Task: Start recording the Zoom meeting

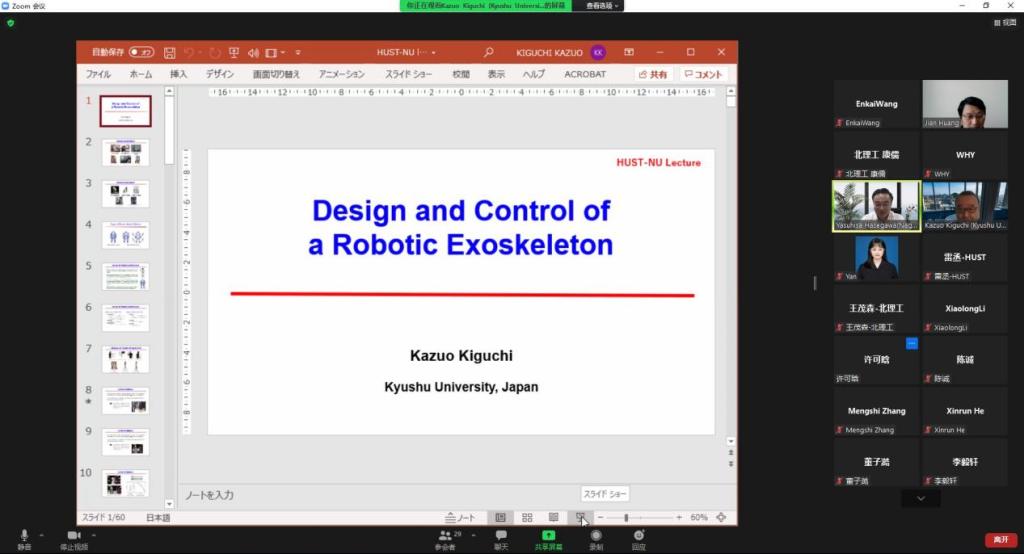Action: 596,536
